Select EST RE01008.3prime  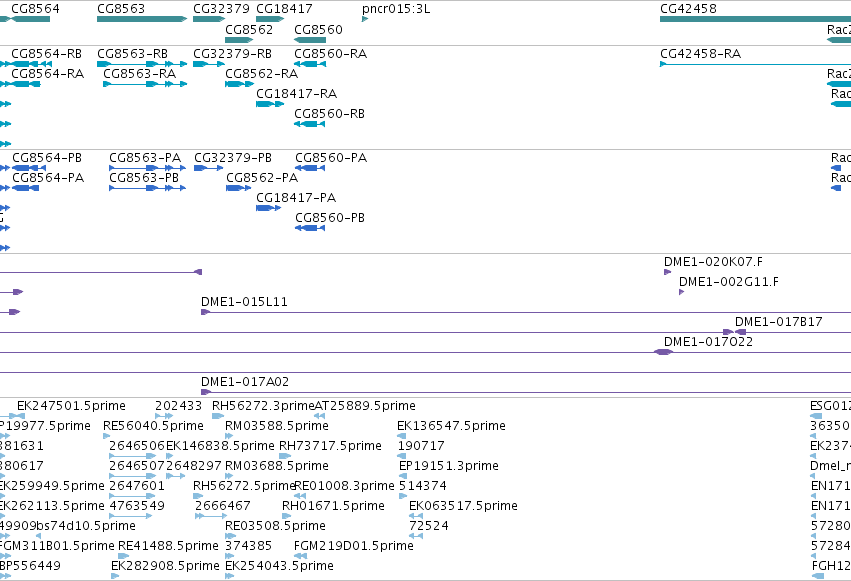[x=300, y=496]
